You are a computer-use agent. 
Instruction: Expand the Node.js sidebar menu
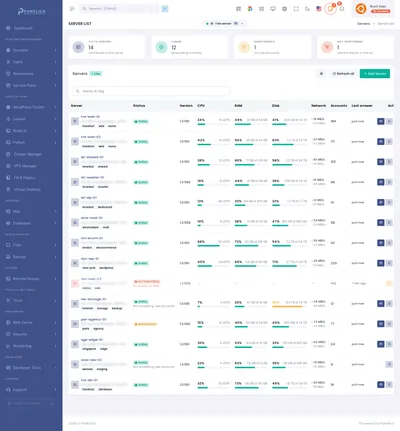pos(31,131)
